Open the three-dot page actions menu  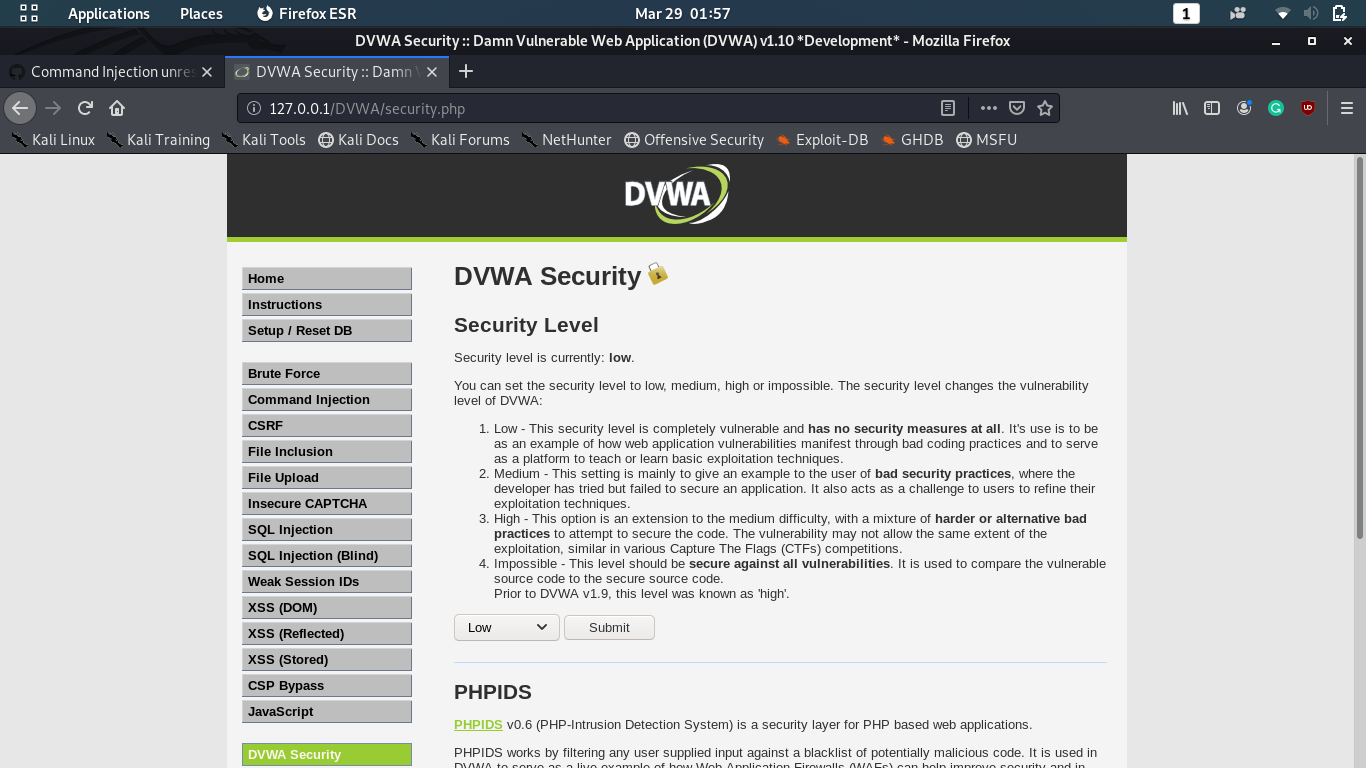click(988, 107)
